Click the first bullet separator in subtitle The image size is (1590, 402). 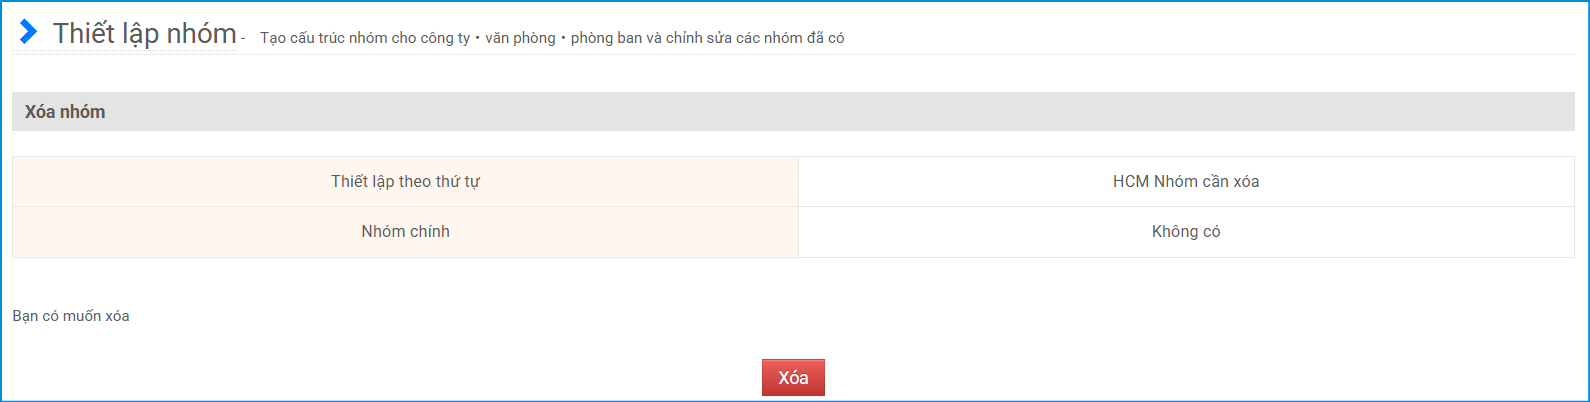click(x=478, y=38)
